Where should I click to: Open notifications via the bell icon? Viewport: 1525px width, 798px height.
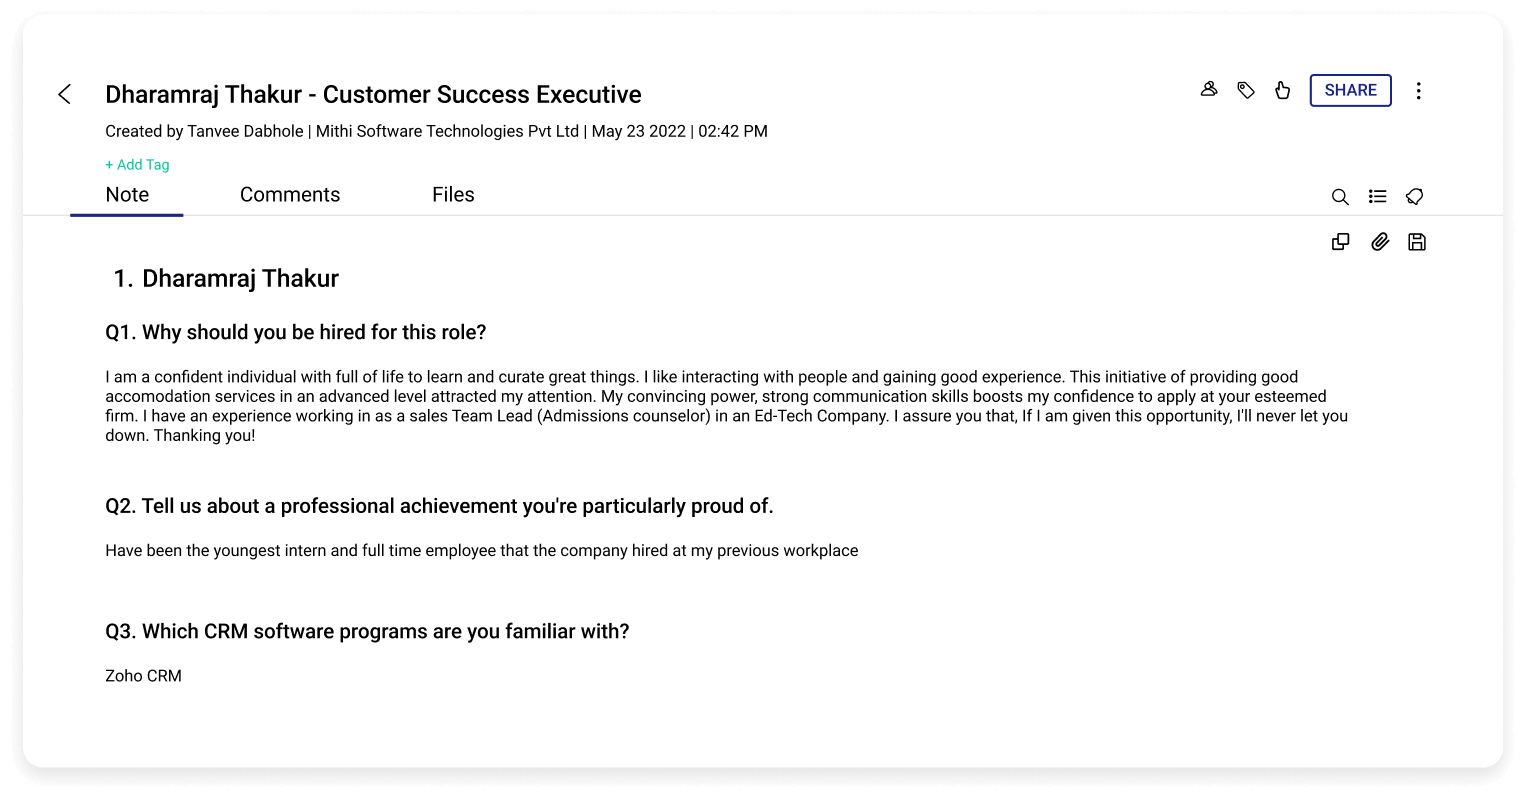tap(1414, 196)
